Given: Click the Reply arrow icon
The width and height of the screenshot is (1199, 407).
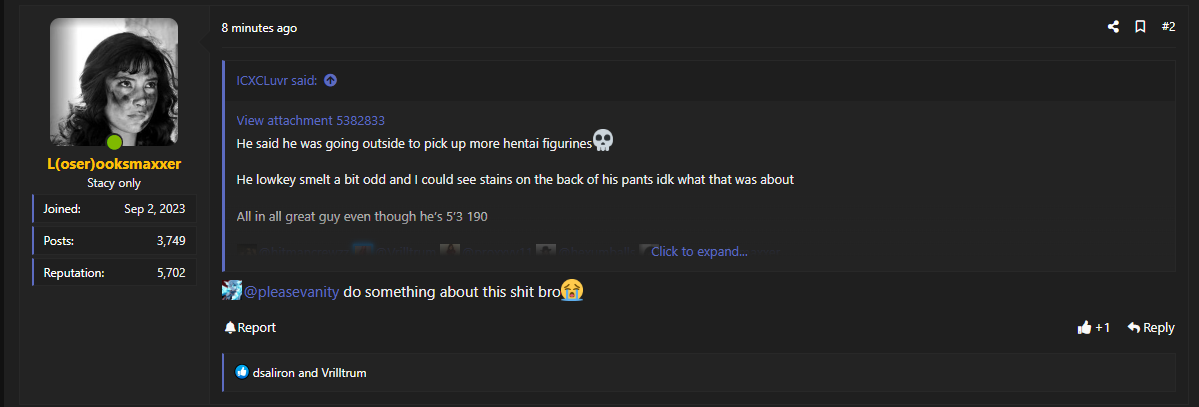Looking at the screenshot, I should pos(1134,327).
